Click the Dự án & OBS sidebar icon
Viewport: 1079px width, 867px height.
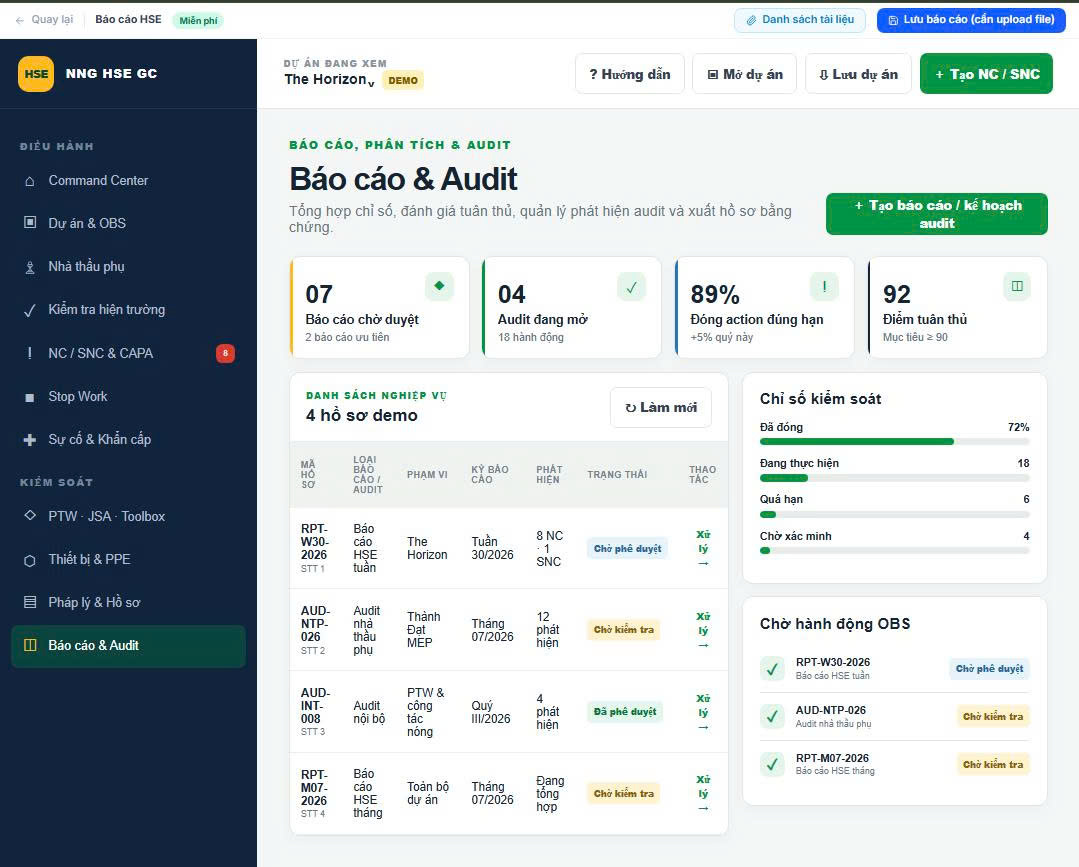30,222
